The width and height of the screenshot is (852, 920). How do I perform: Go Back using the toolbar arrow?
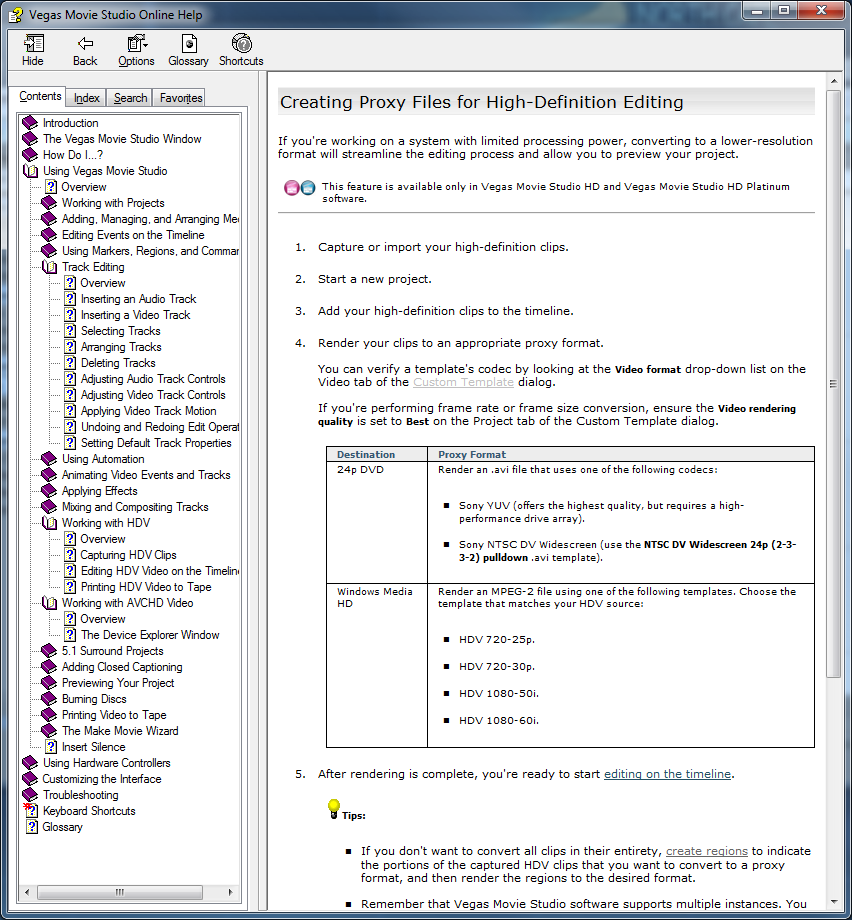pyautogui.click(x=85, y=43)
